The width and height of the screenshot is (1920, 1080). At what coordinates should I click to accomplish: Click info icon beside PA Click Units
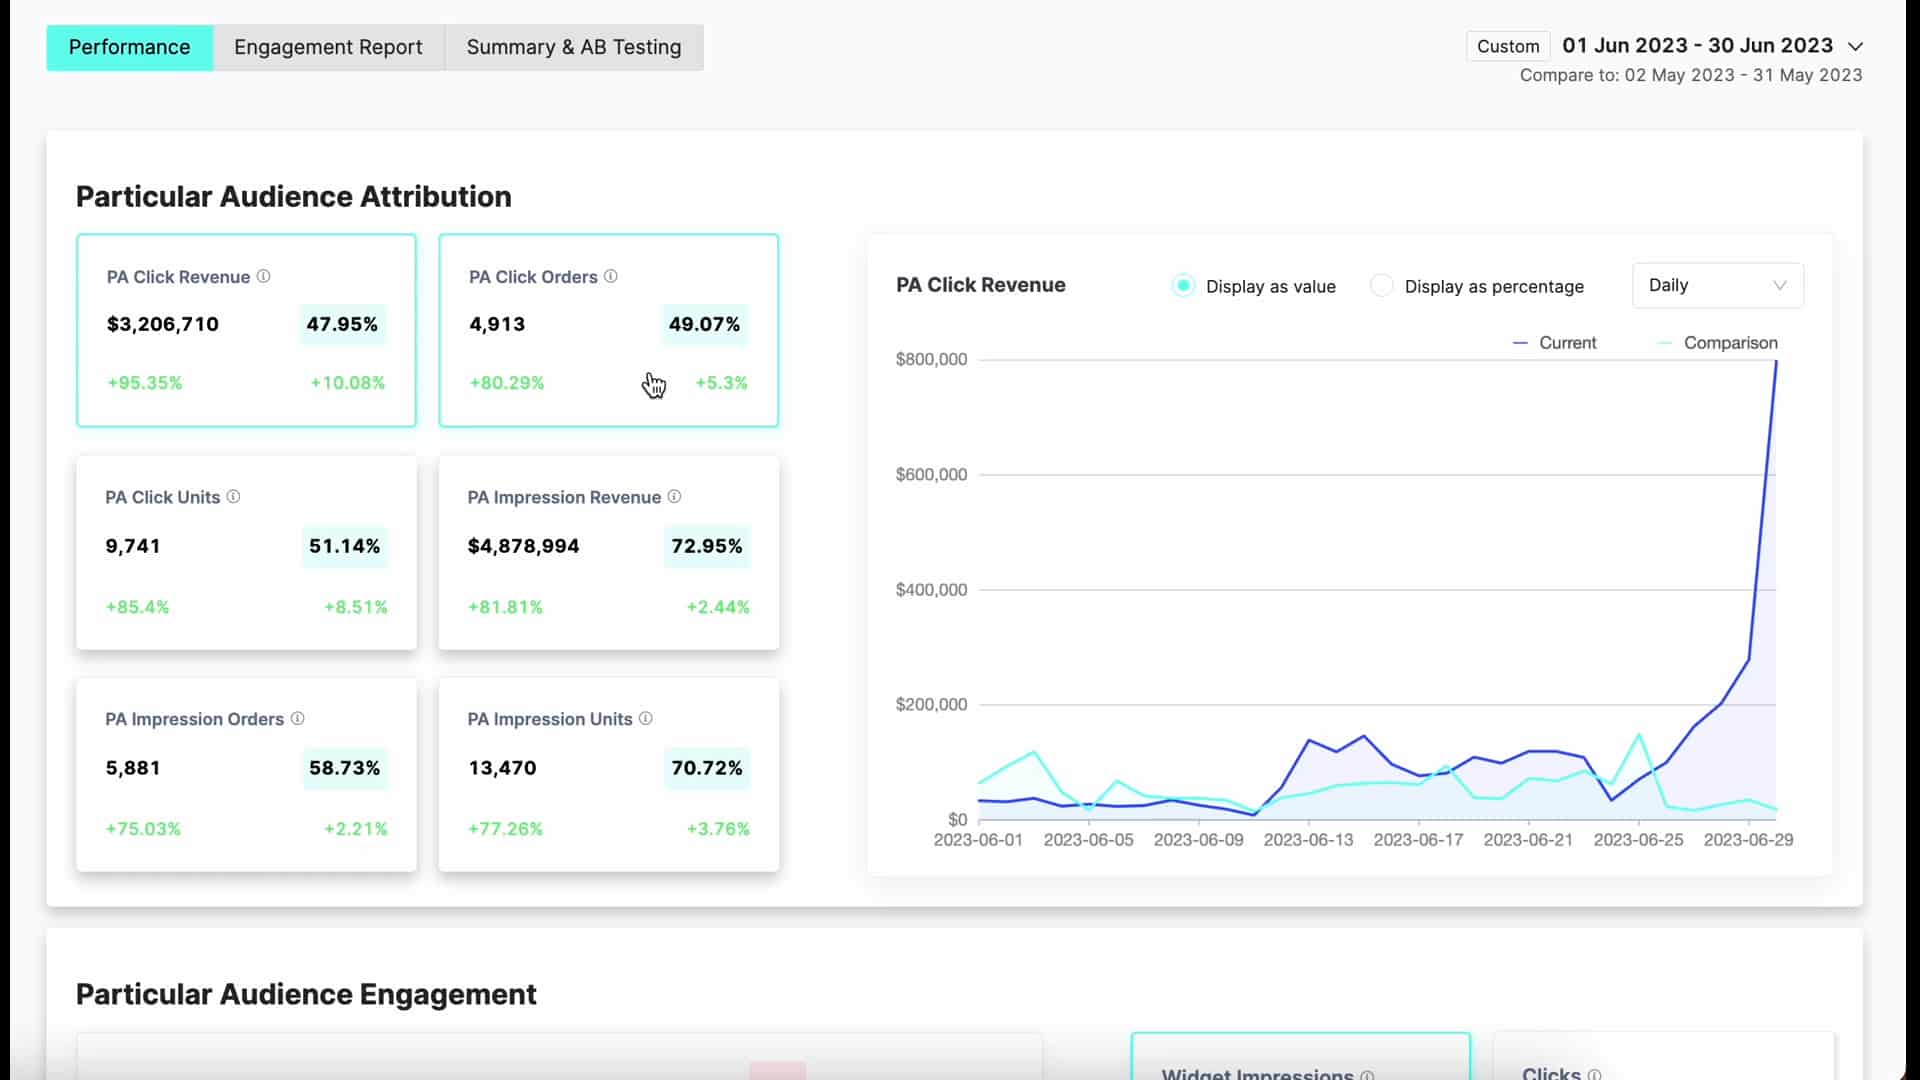click(233, 497)
